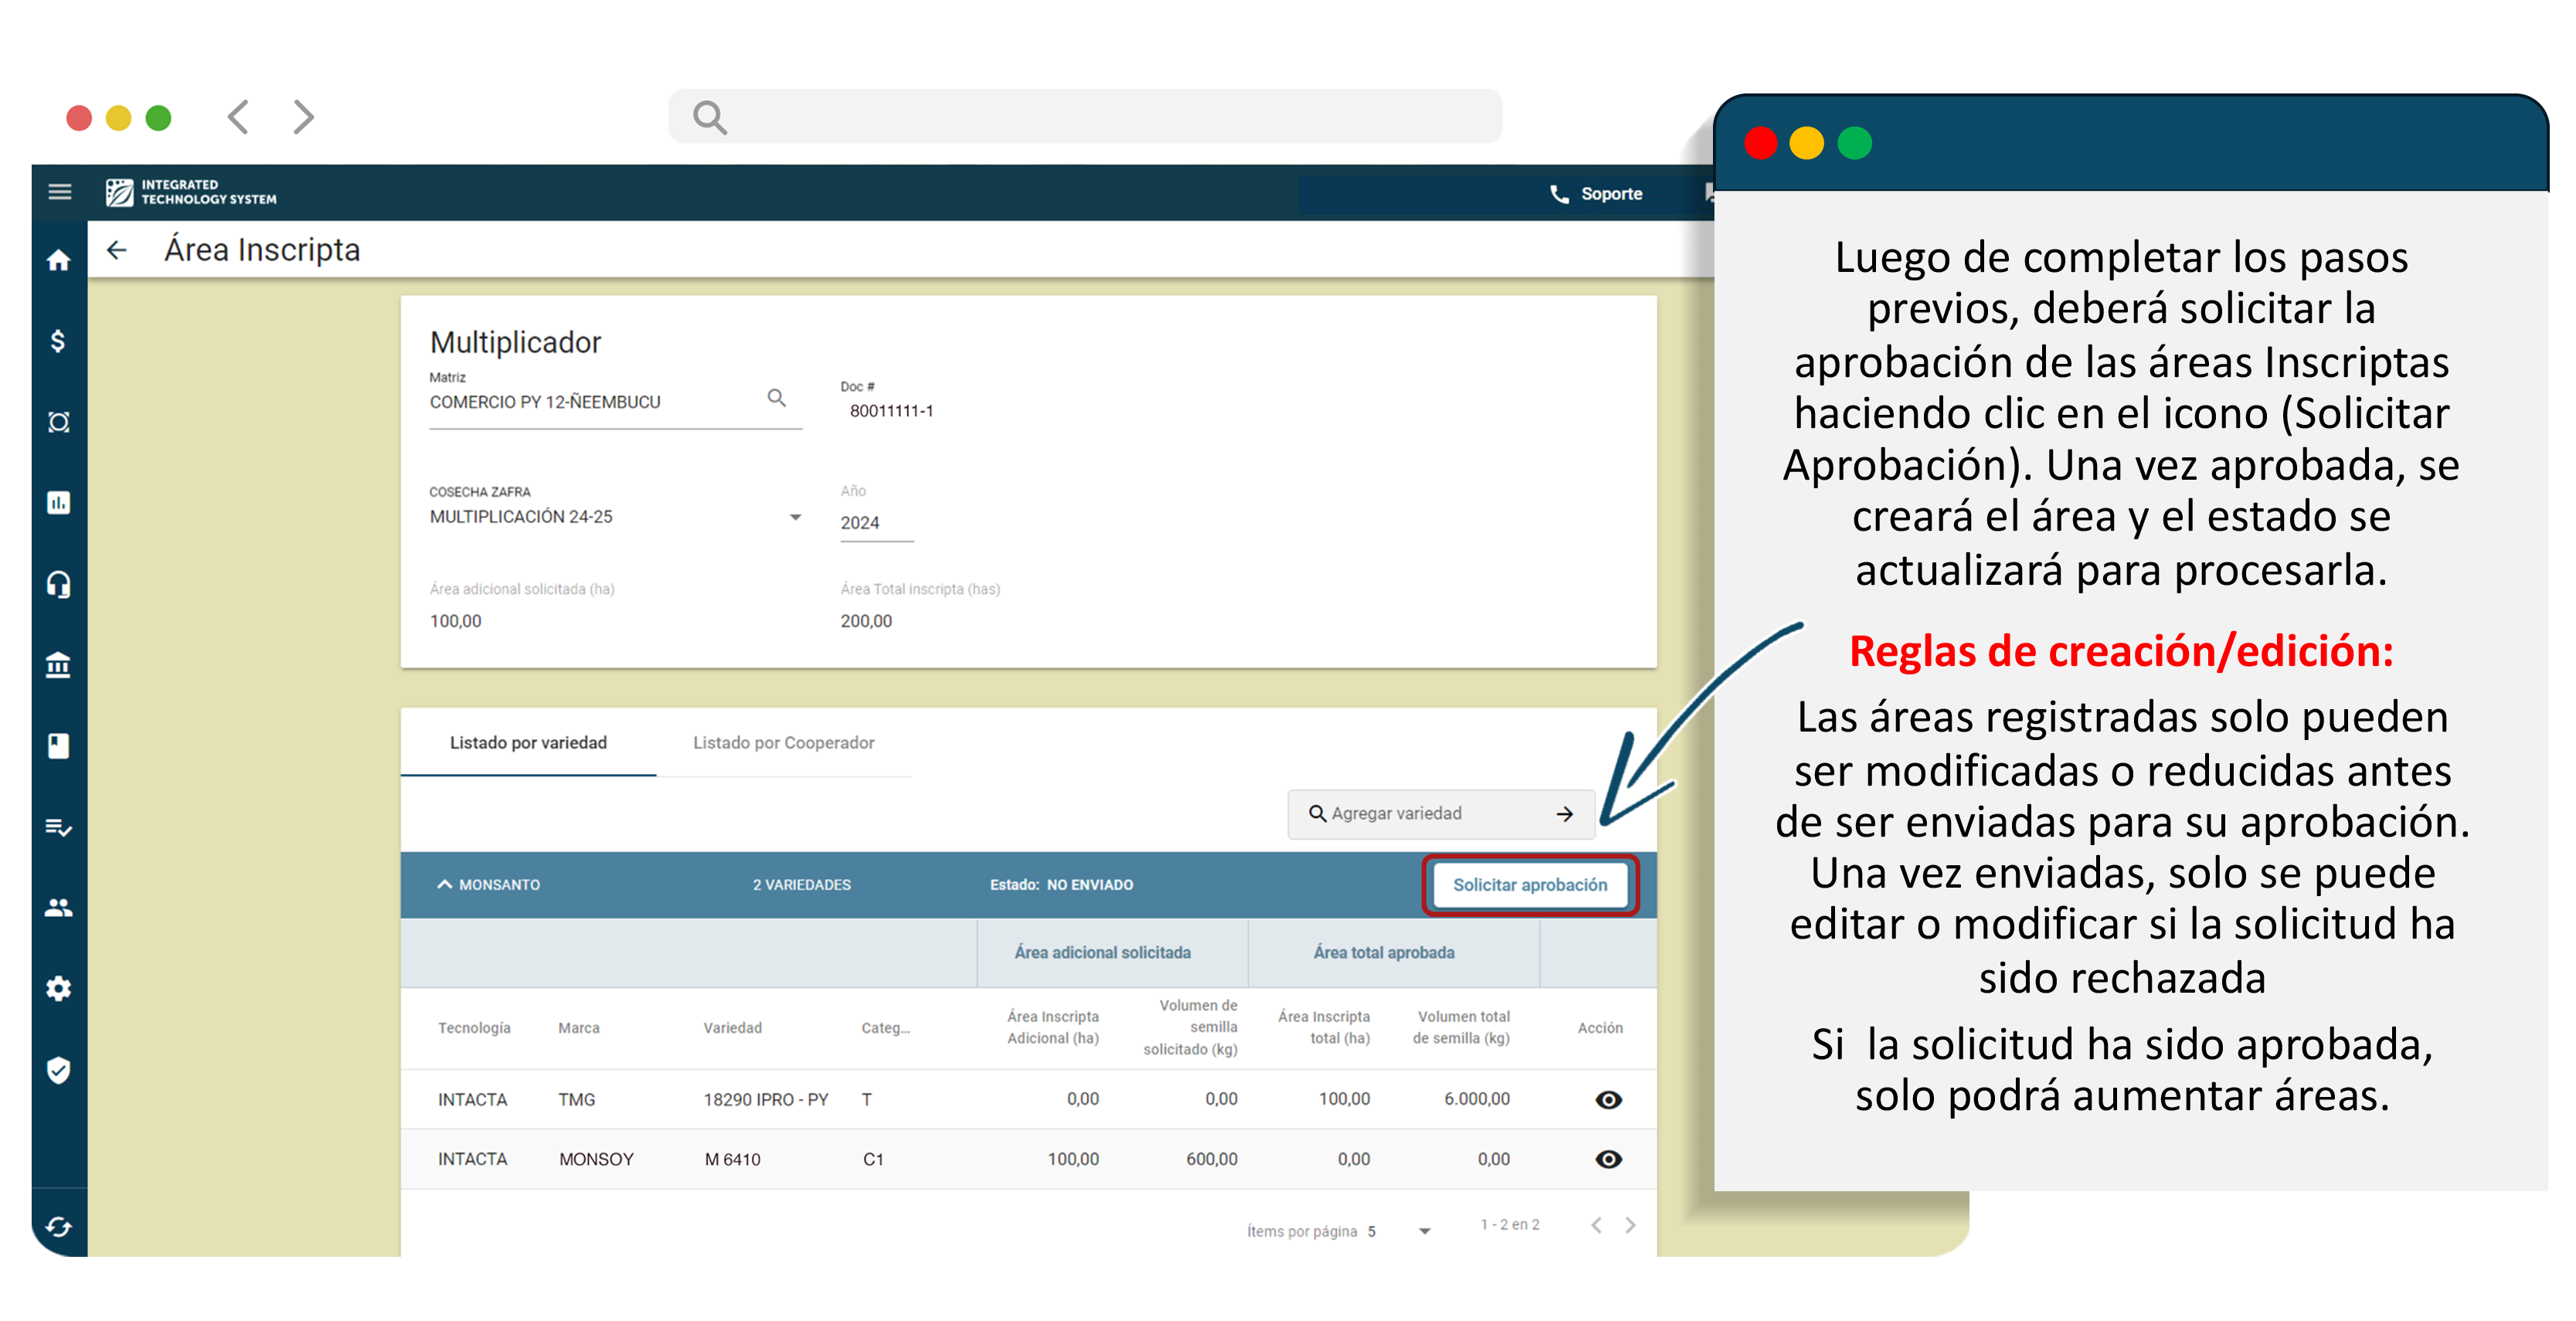Click the eye icon for the M 6410 variety
Image resolution: width=2576 pixels, height=1321 pixels.
(1607, 1158)
